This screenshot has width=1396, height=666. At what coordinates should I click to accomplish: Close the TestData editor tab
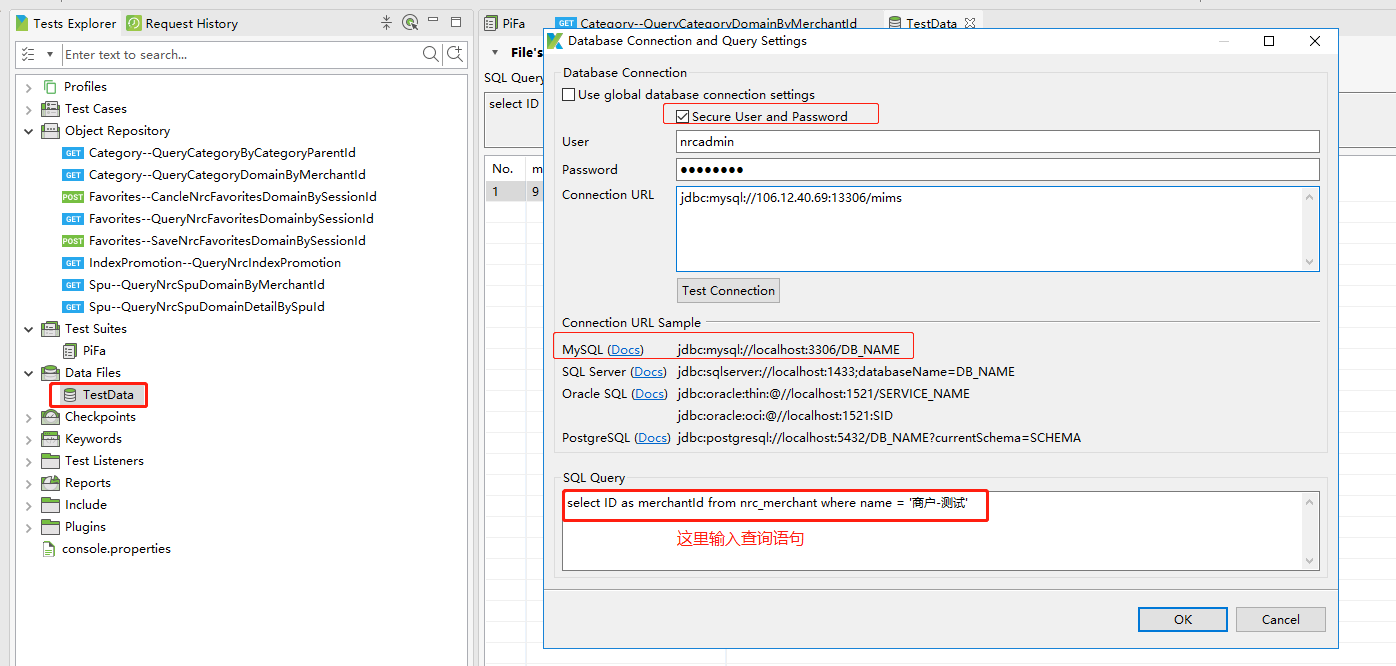tap(970, 23)
